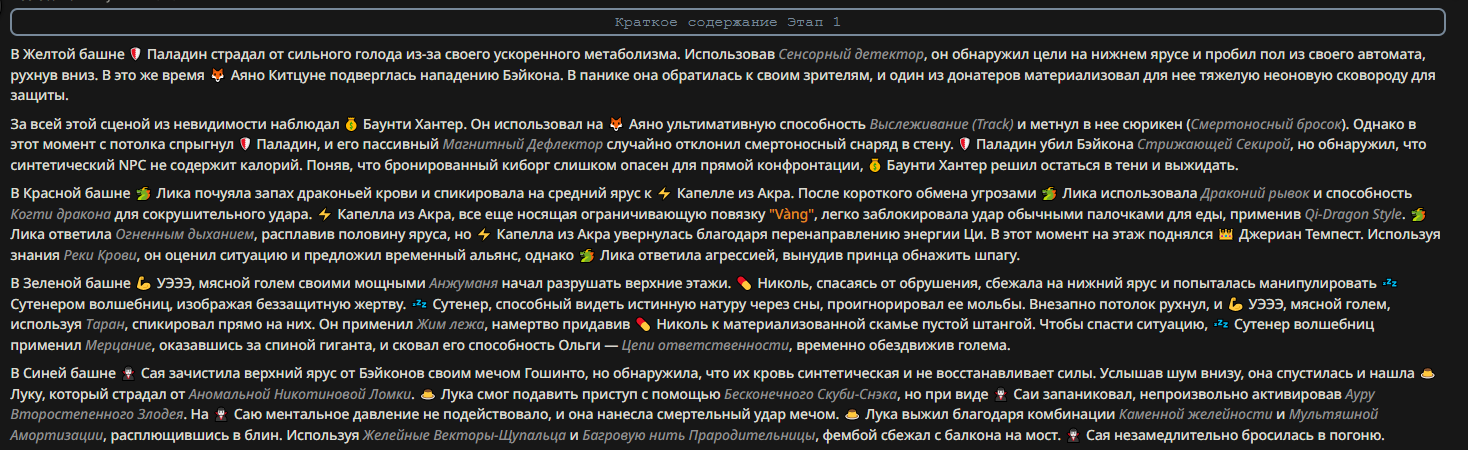Click dragon emoji before 'Лика почуяла запах'
1468x450 pixels.
(x=143, y=193)
